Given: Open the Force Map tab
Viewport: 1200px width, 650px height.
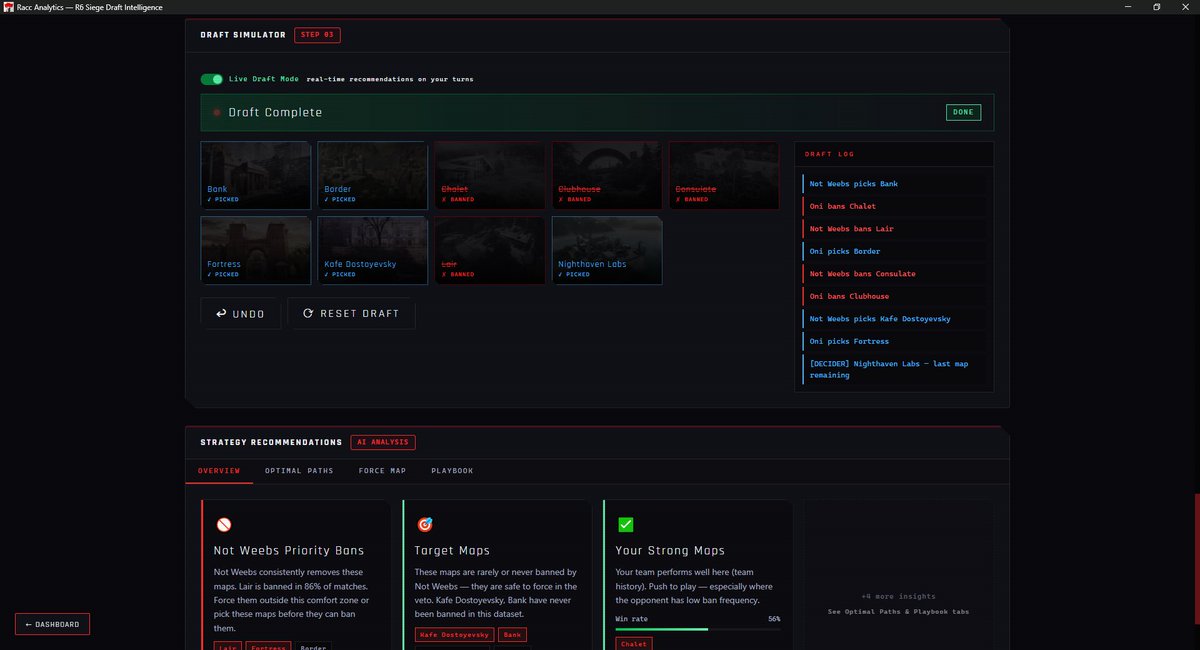Looking at the screenshot, I should tap(382, 470).
